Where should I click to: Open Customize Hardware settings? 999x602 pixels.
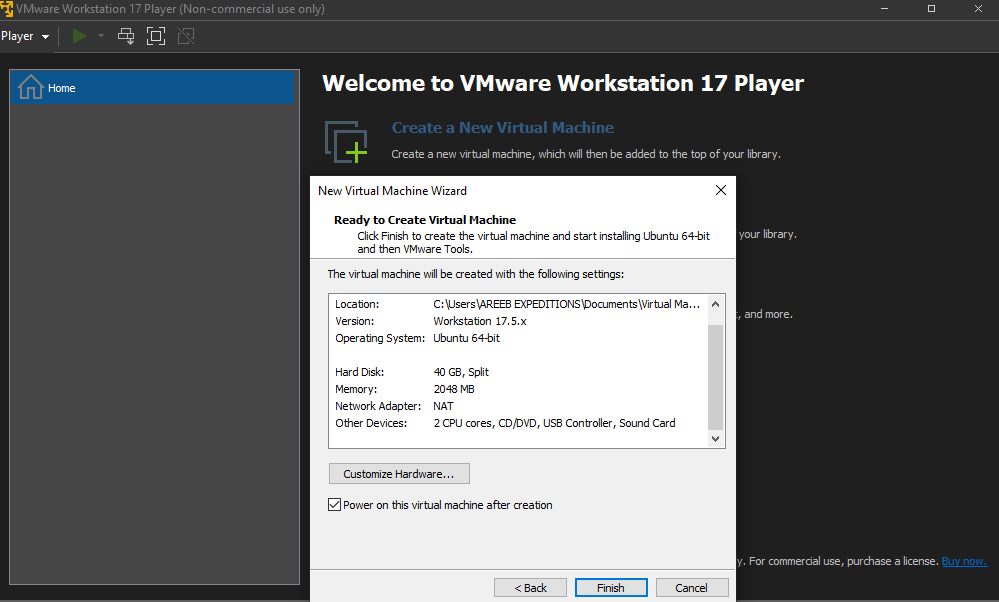coord(399,474)
